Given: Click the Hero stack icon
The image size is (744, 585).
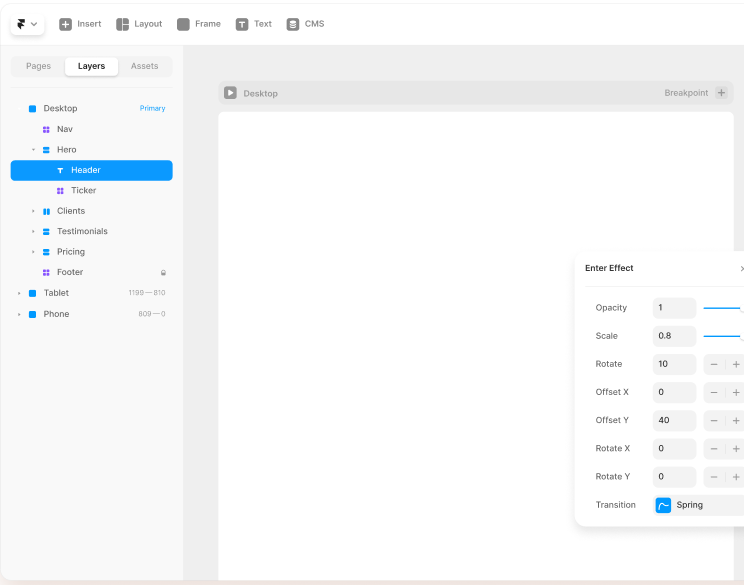Looking at the screenshot, I should coord(46,150).
